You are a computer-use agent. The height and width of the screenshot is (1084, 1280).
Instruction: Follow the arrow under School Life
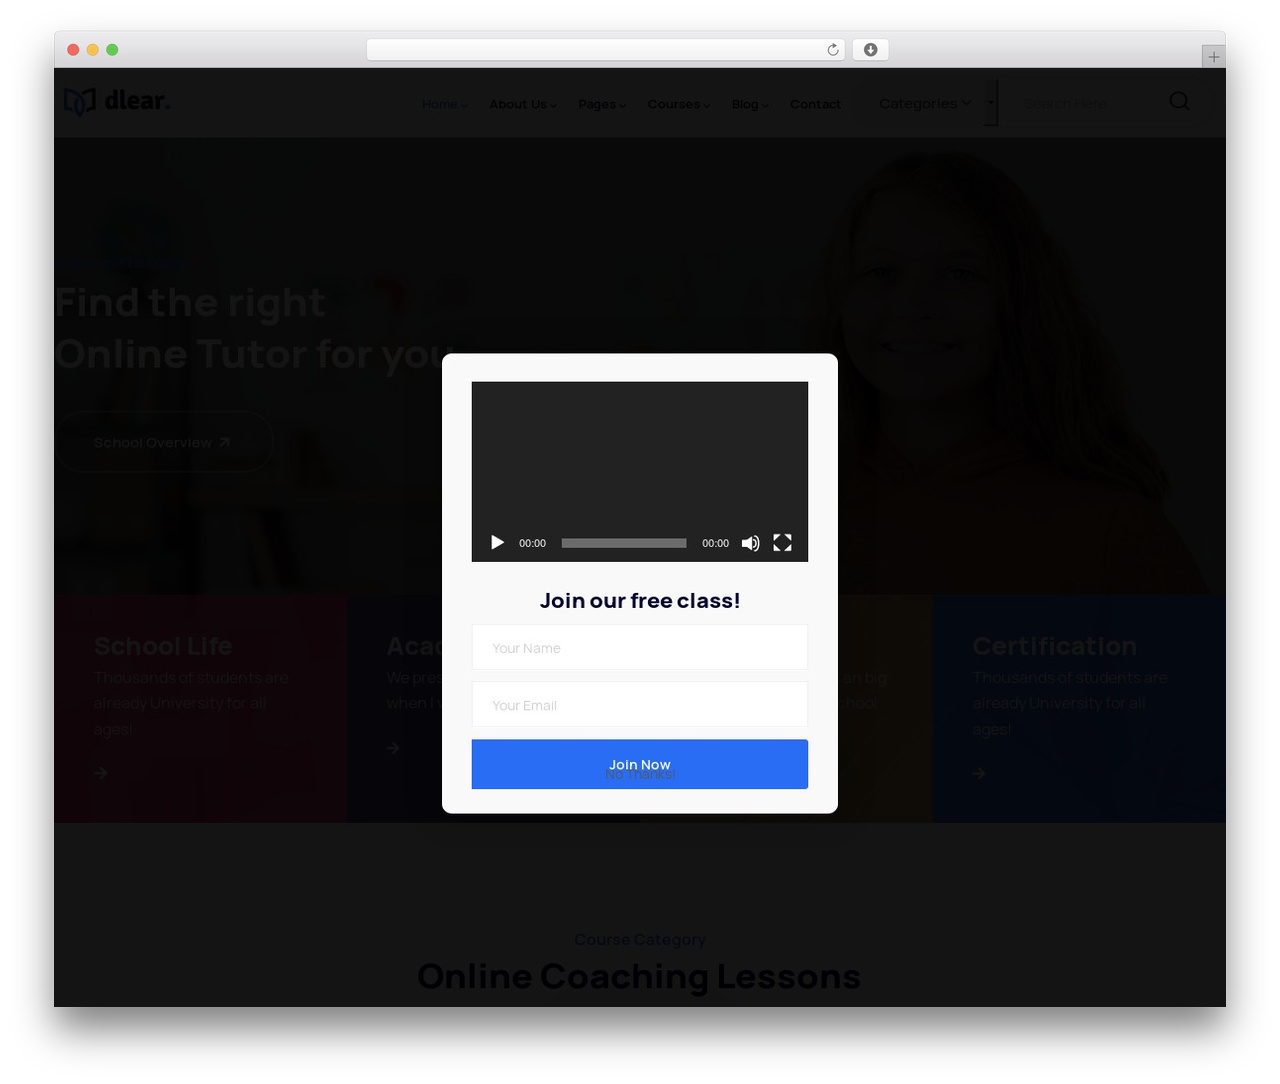(x=100, y=773)
